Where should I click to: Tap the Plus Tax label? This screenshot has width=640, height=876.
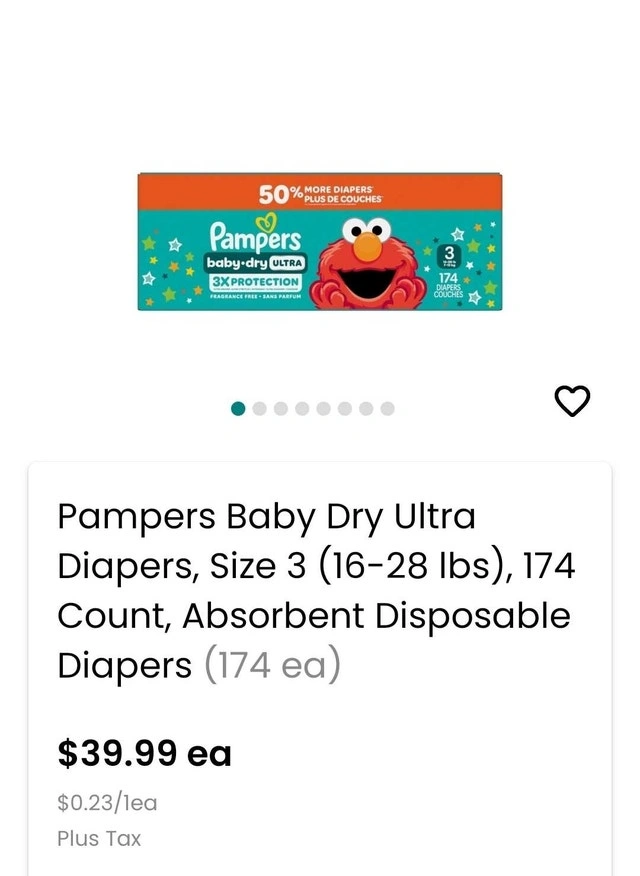pyautogui.click(x=99, y=839)
